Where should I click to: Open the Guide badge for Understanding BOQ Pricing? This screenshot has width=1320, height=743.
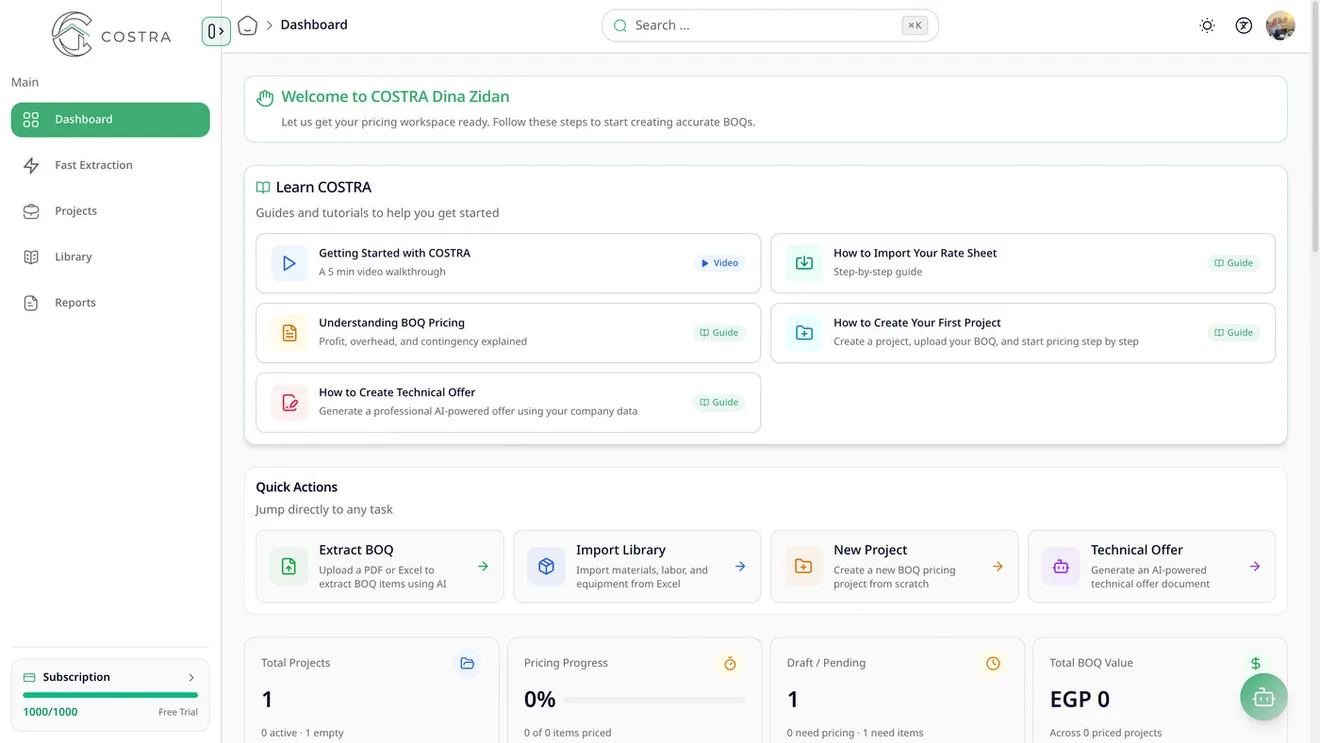coord(719,333)
